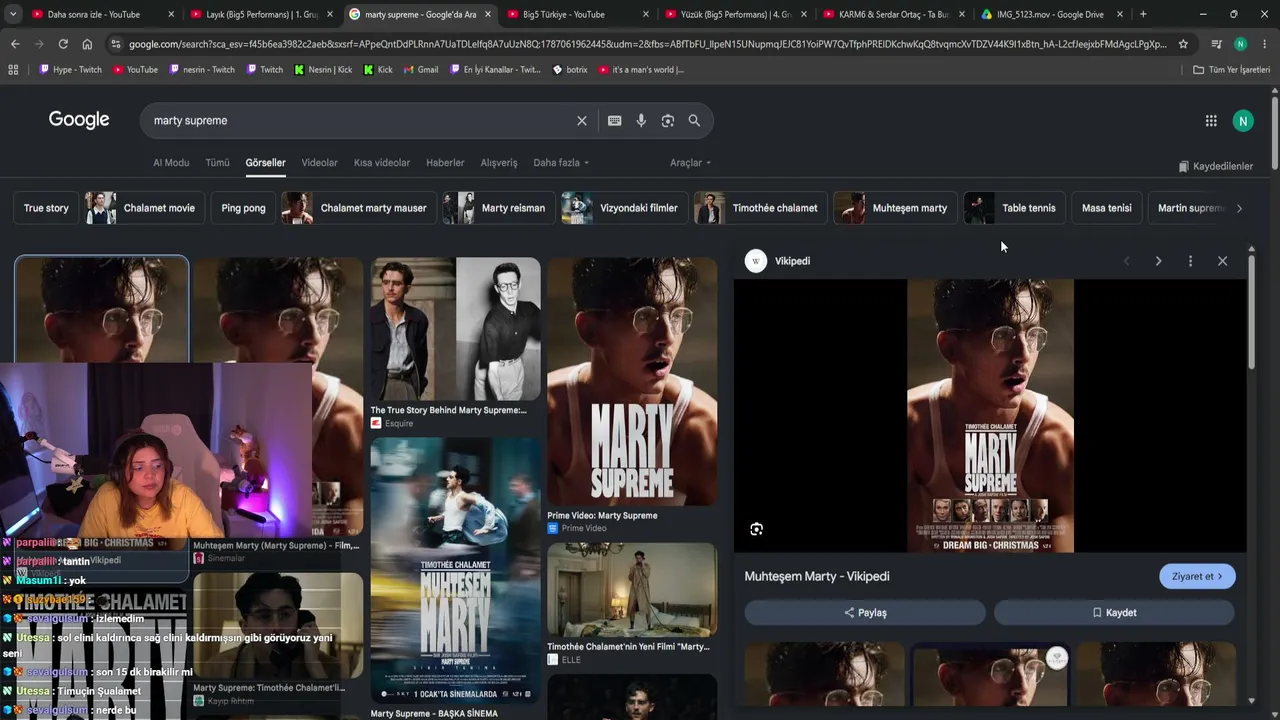Open the 'botrix' bookmark
The width and height of the screenshot is (1280, 720).
(570, 70)
